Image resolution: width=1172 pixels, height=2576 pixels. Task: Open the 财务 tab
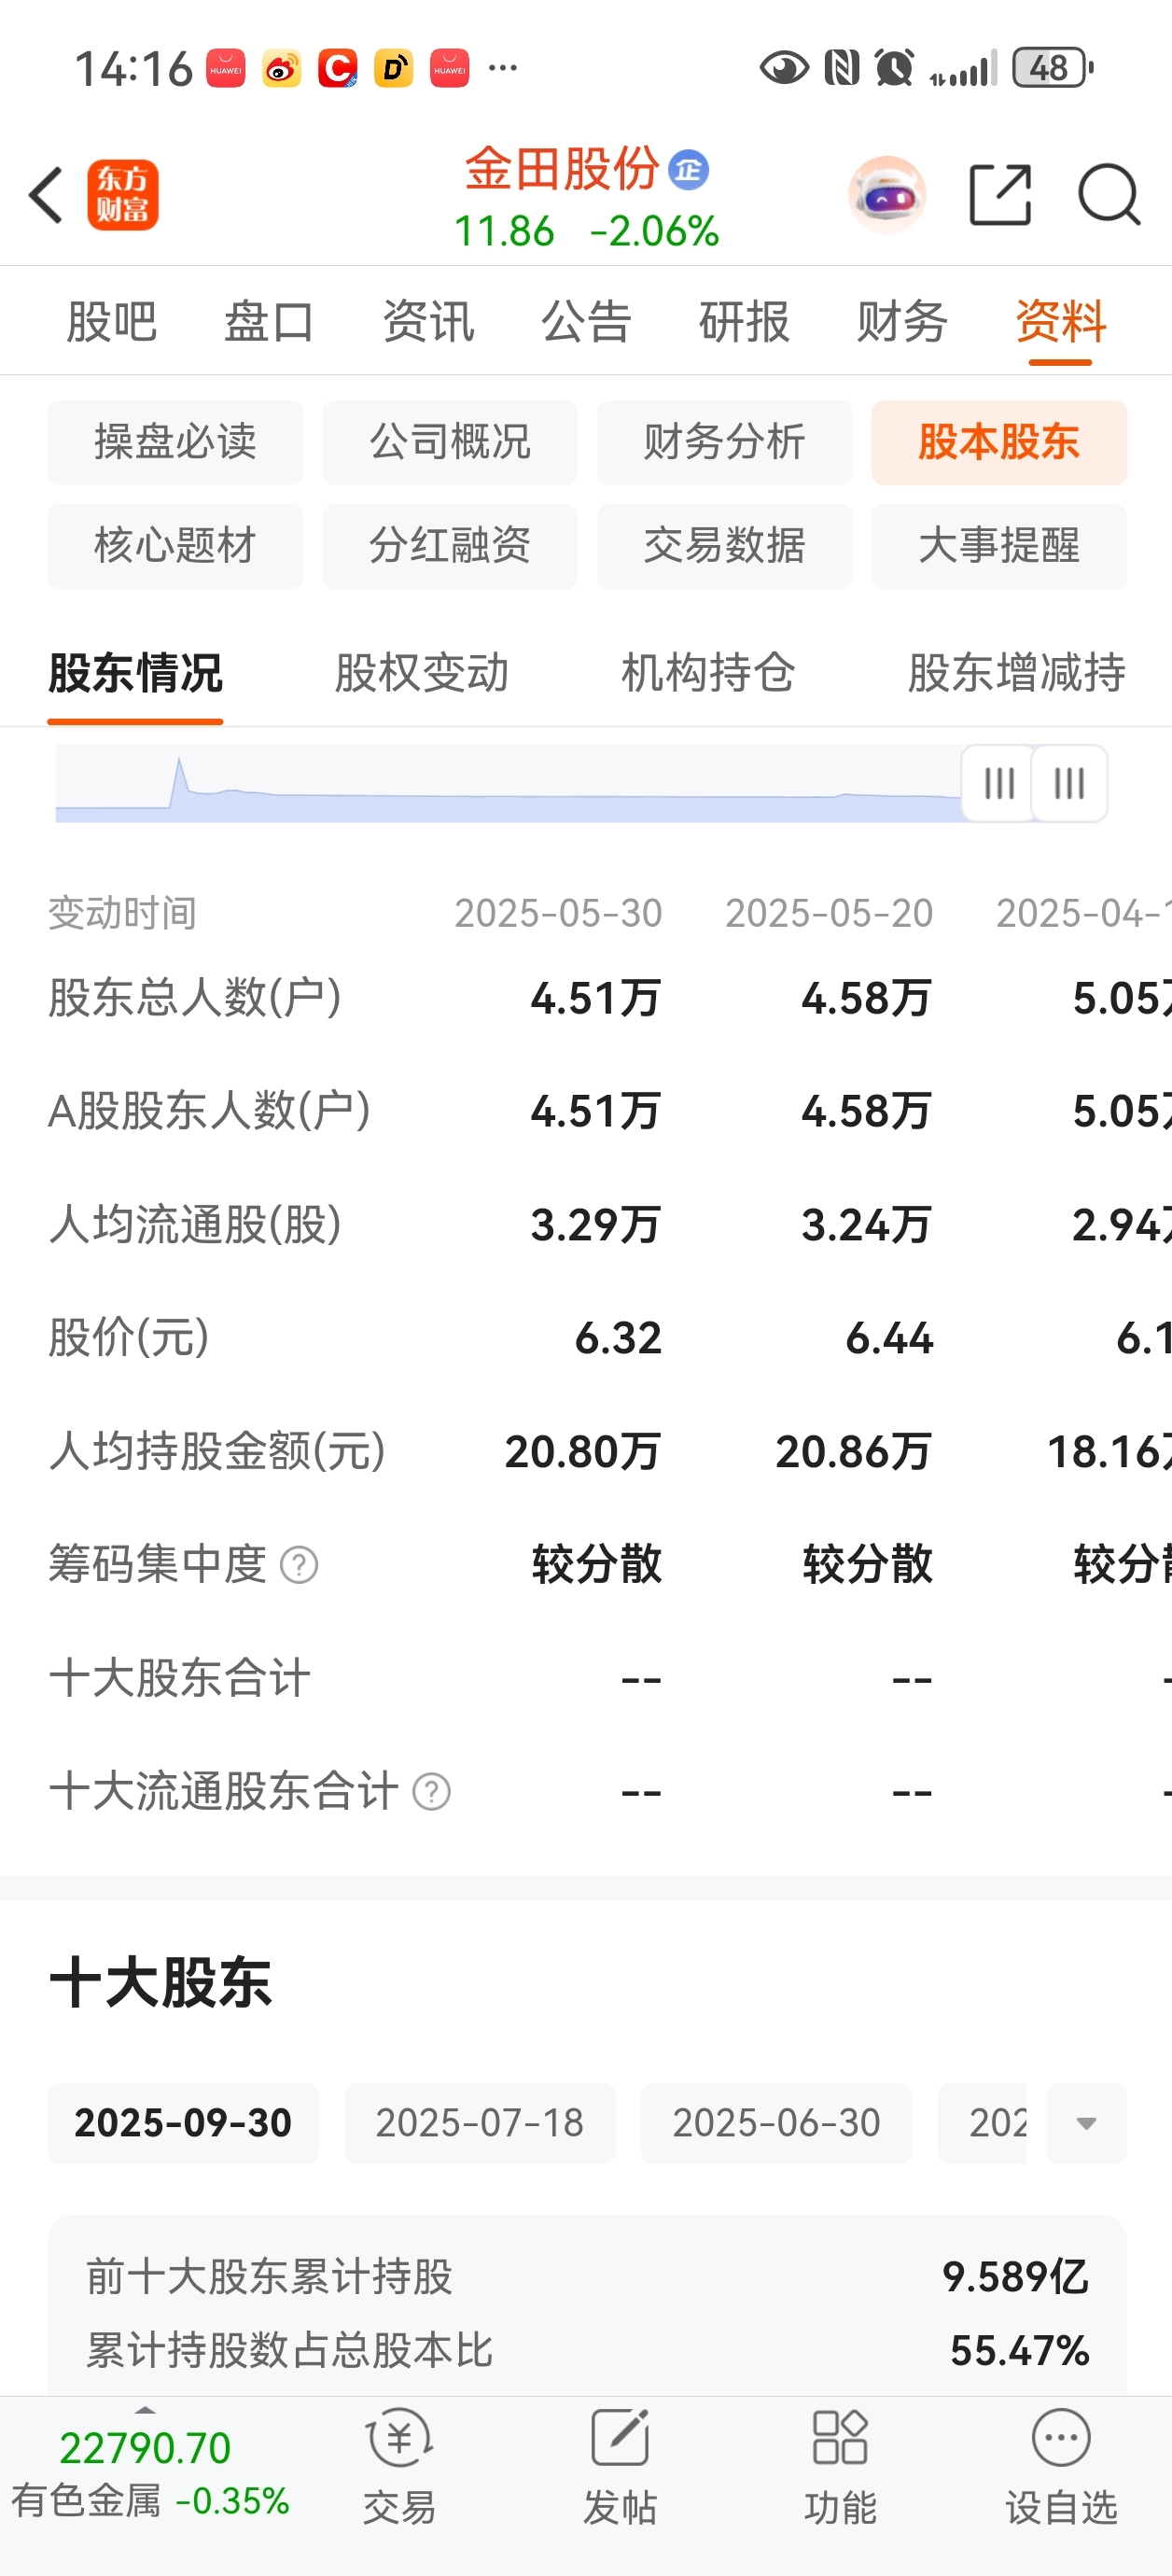pos(902,322)
